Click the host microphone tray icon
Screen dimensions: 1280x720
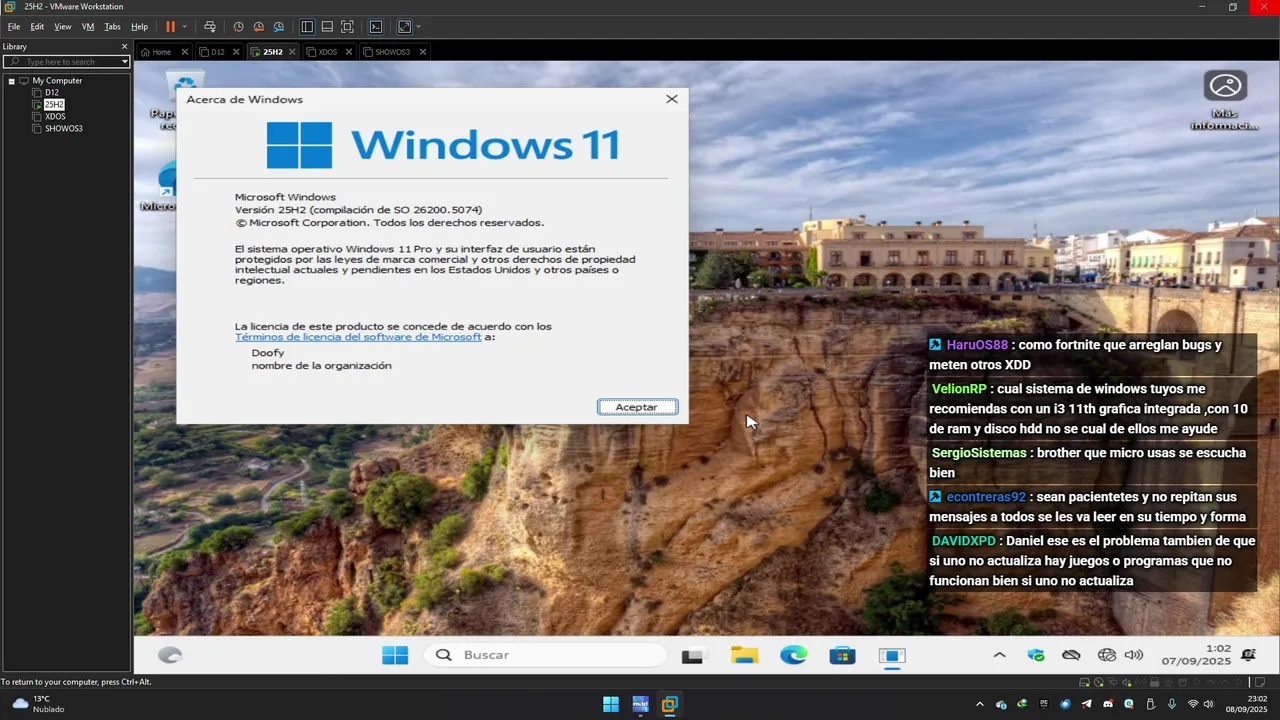[x=1171, y=704]
